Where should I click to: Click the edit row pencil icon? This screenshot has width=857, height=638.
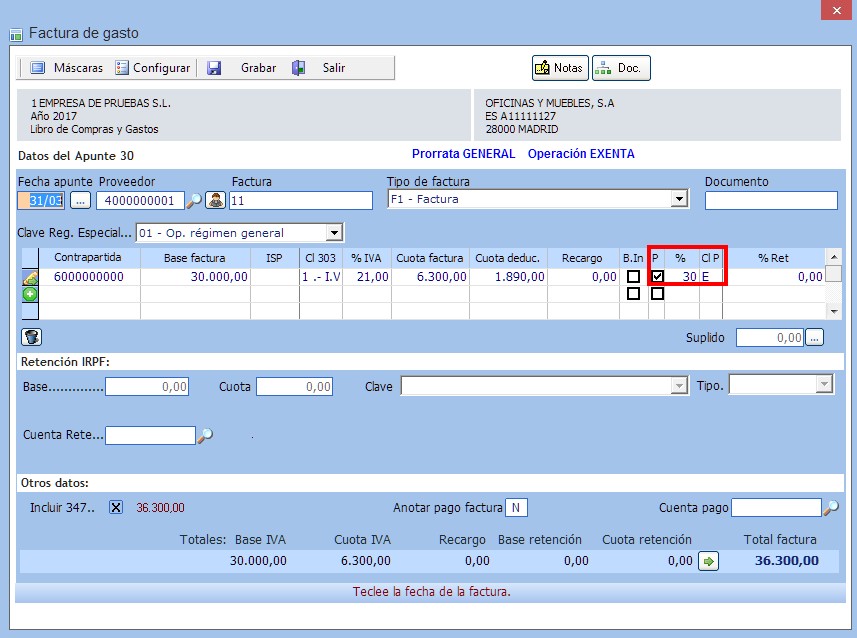30,278
